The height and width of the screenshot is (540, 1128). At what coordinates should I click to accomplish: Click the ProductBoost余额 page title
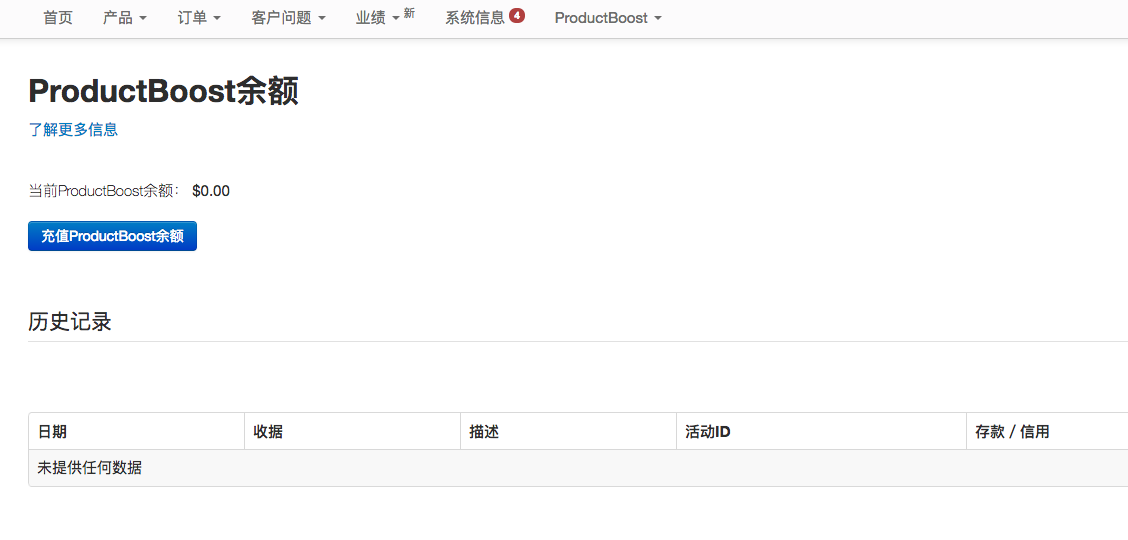coord(163,92)
